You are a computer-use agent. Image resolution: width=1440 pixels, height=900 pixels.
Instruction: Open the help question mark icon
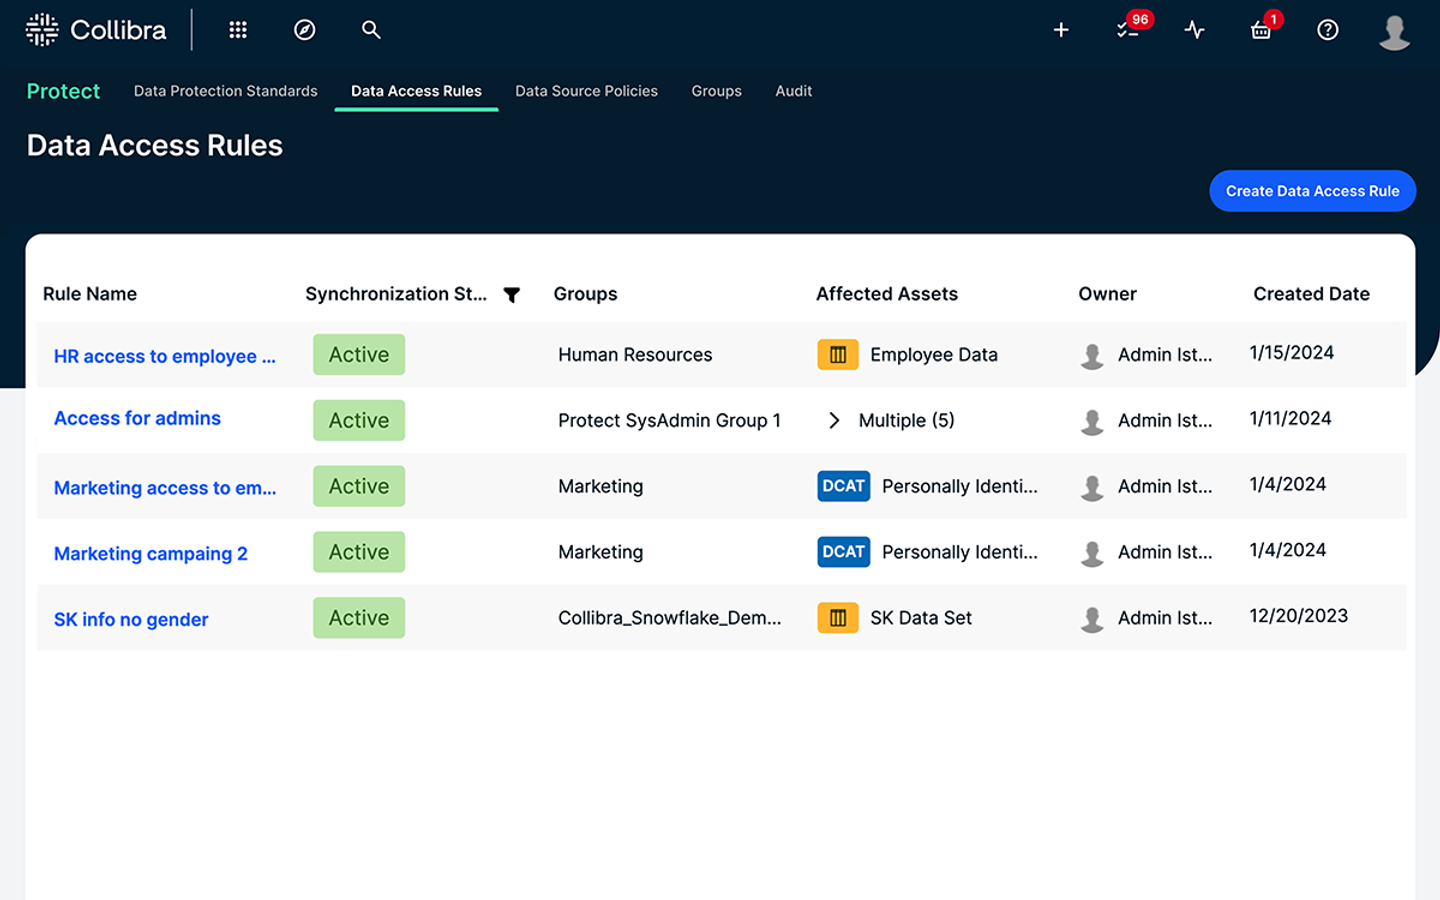(1327, 30)
